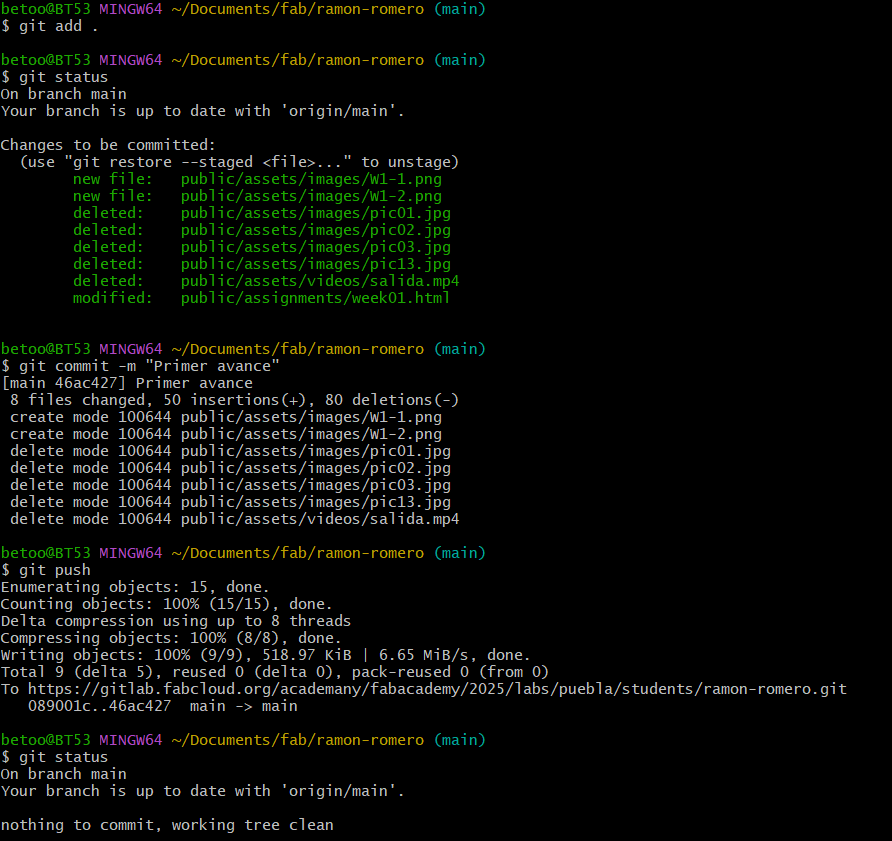Select the deleted file pic02.jpg

[x=314, y=230]
